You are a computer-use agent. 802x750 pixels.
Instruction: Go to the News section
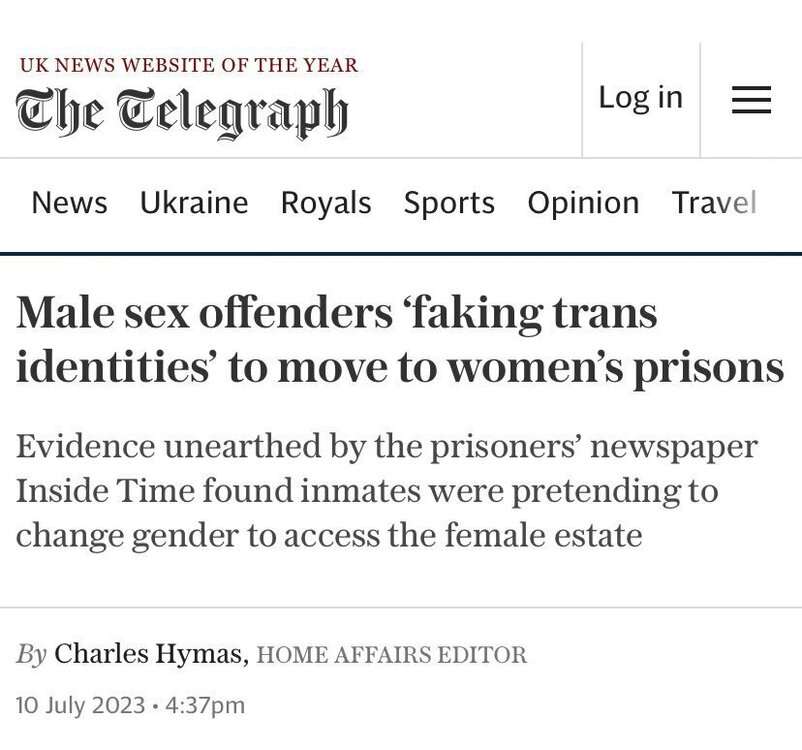69,203
